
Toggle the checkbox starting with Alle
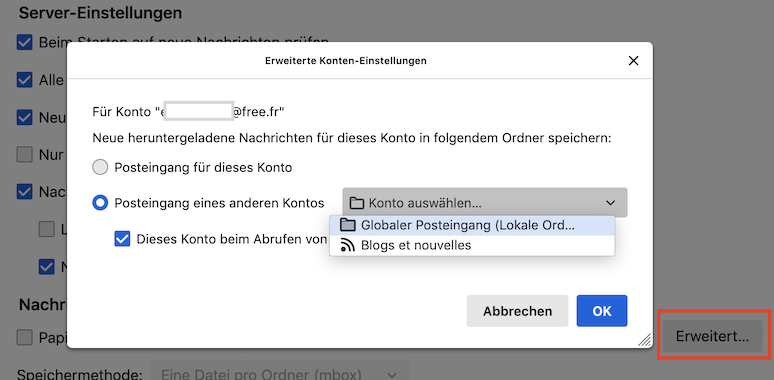(24, 80)
